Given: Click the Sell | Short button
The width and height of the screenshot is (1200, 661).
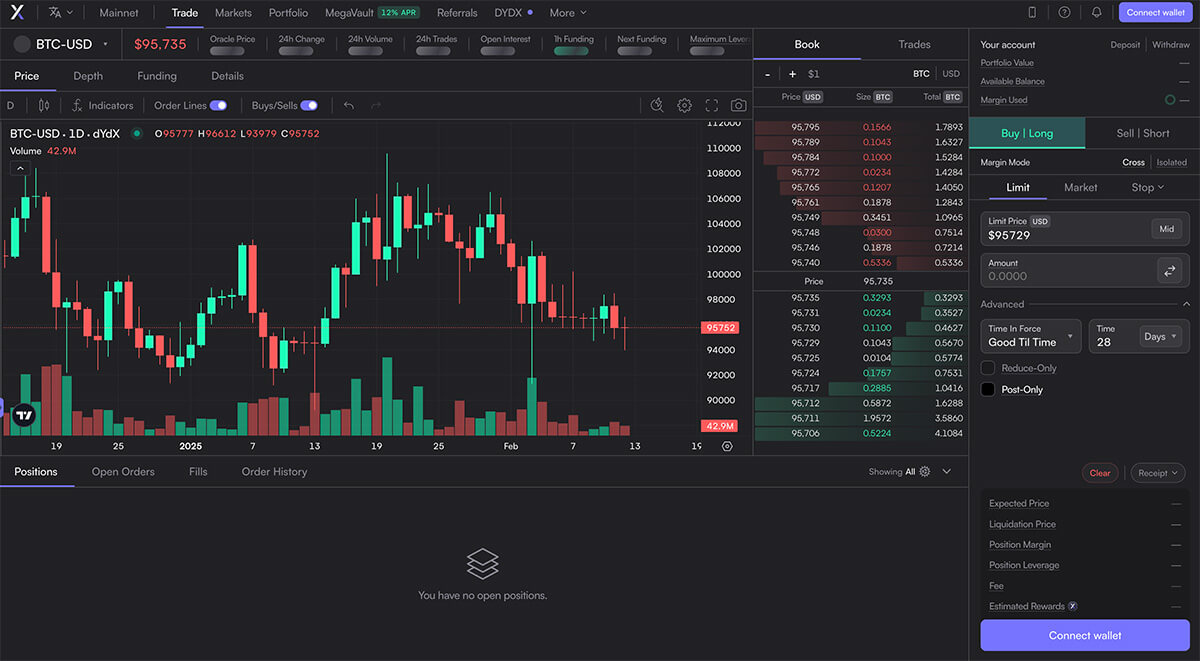Looking at the screenshot, I should point(1142,133).
